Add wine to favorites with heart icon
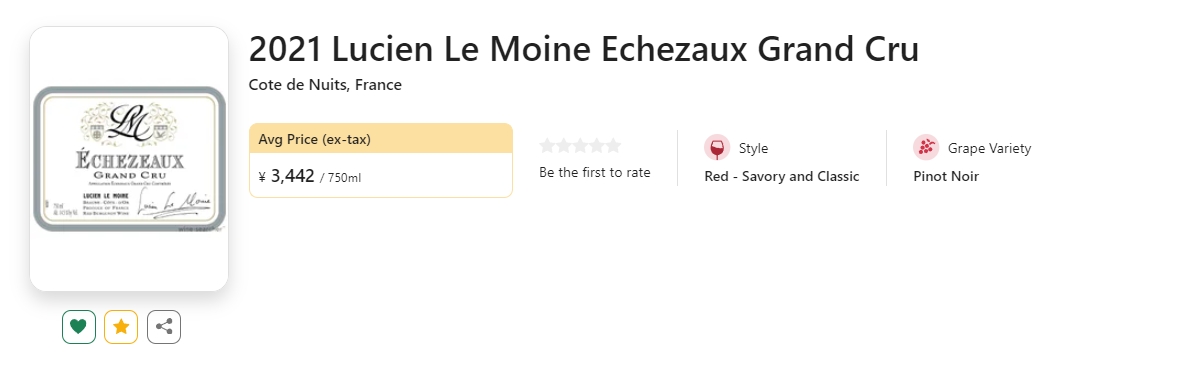Viewport: 1194px width, 370px height. tap(78, 327)
